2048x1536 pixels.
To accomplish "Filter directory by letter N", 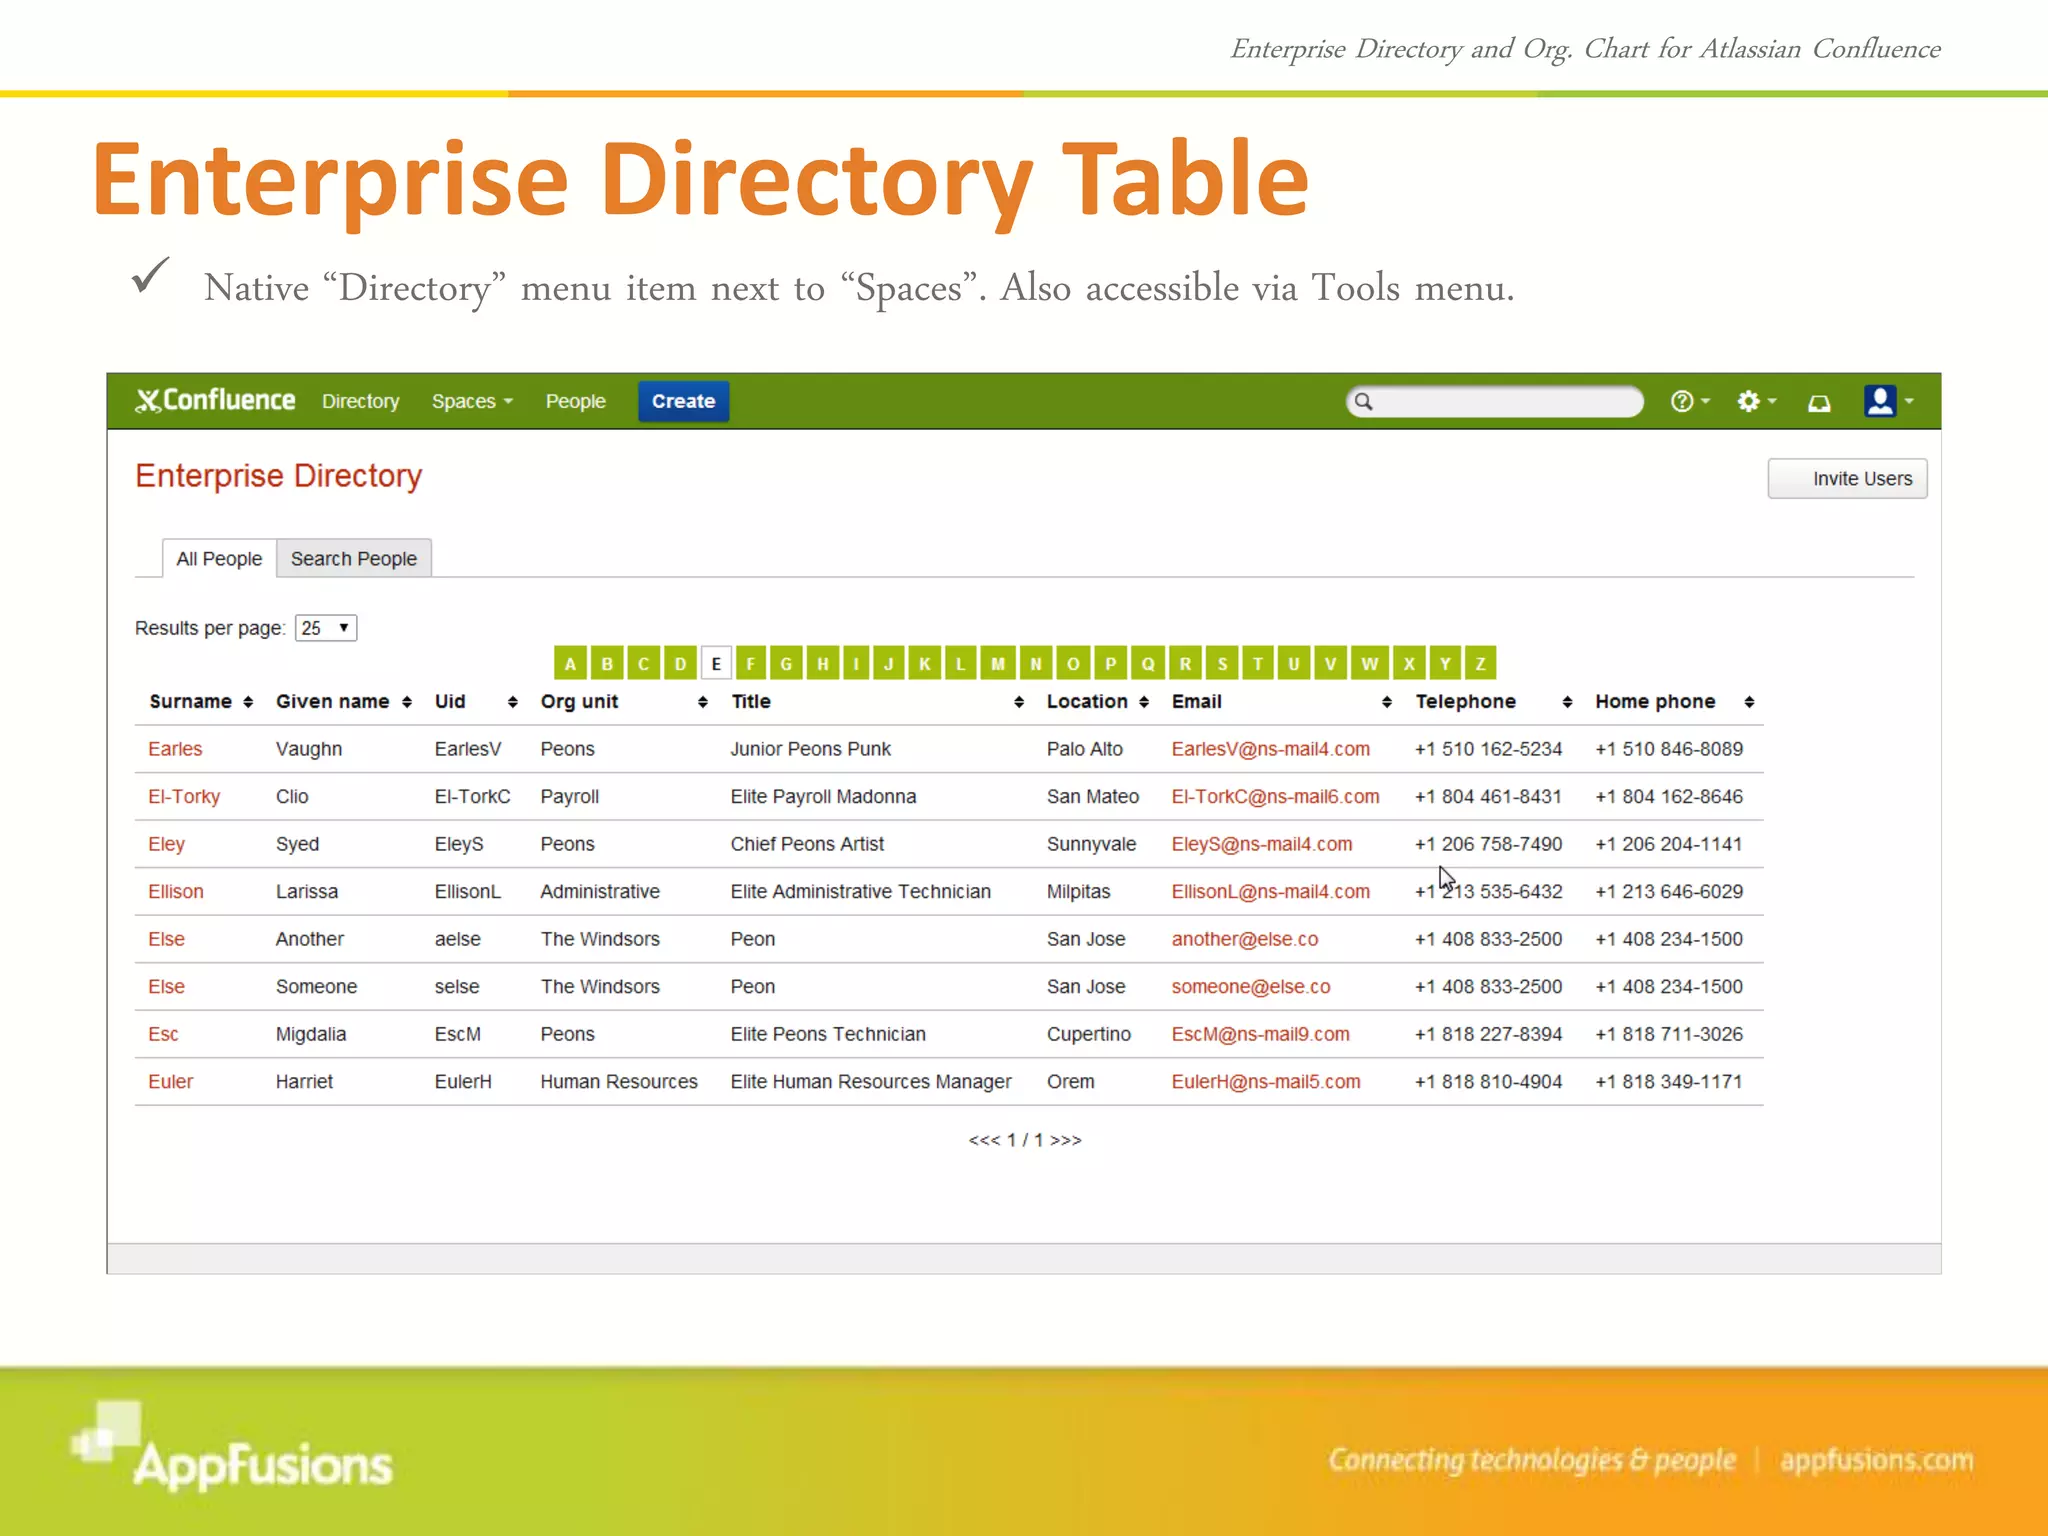I will 1035,663.
